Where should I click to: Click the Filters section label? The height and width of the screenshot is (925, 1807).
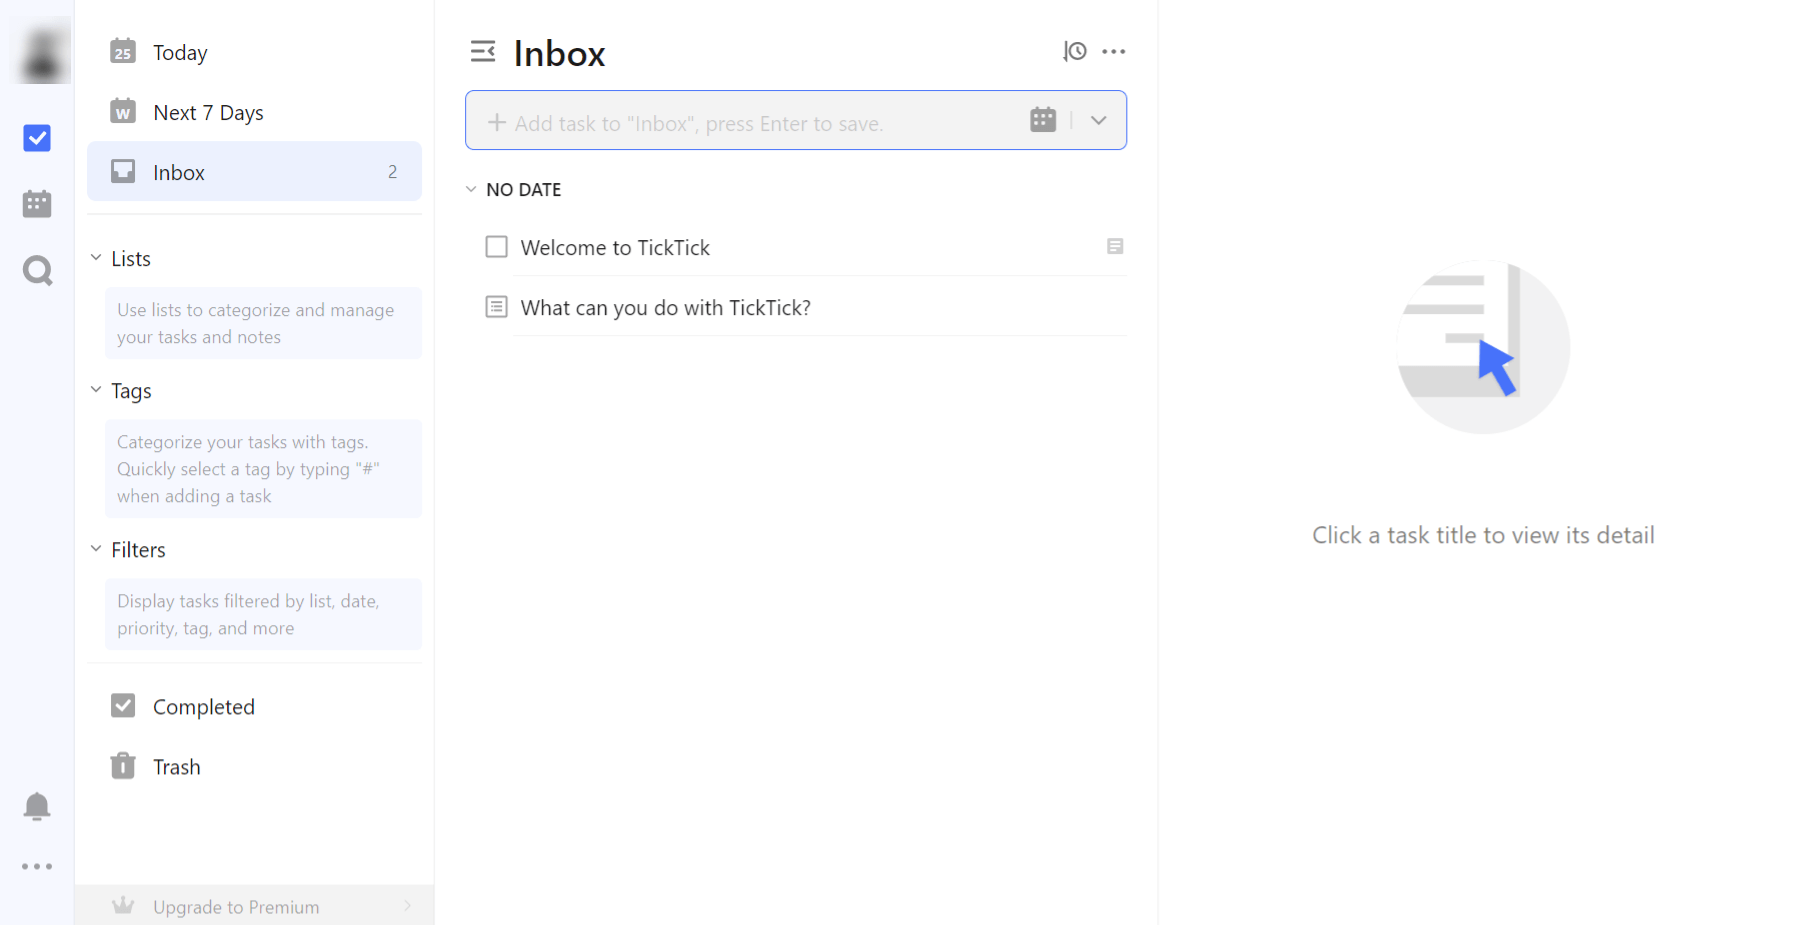coord(138,550)
